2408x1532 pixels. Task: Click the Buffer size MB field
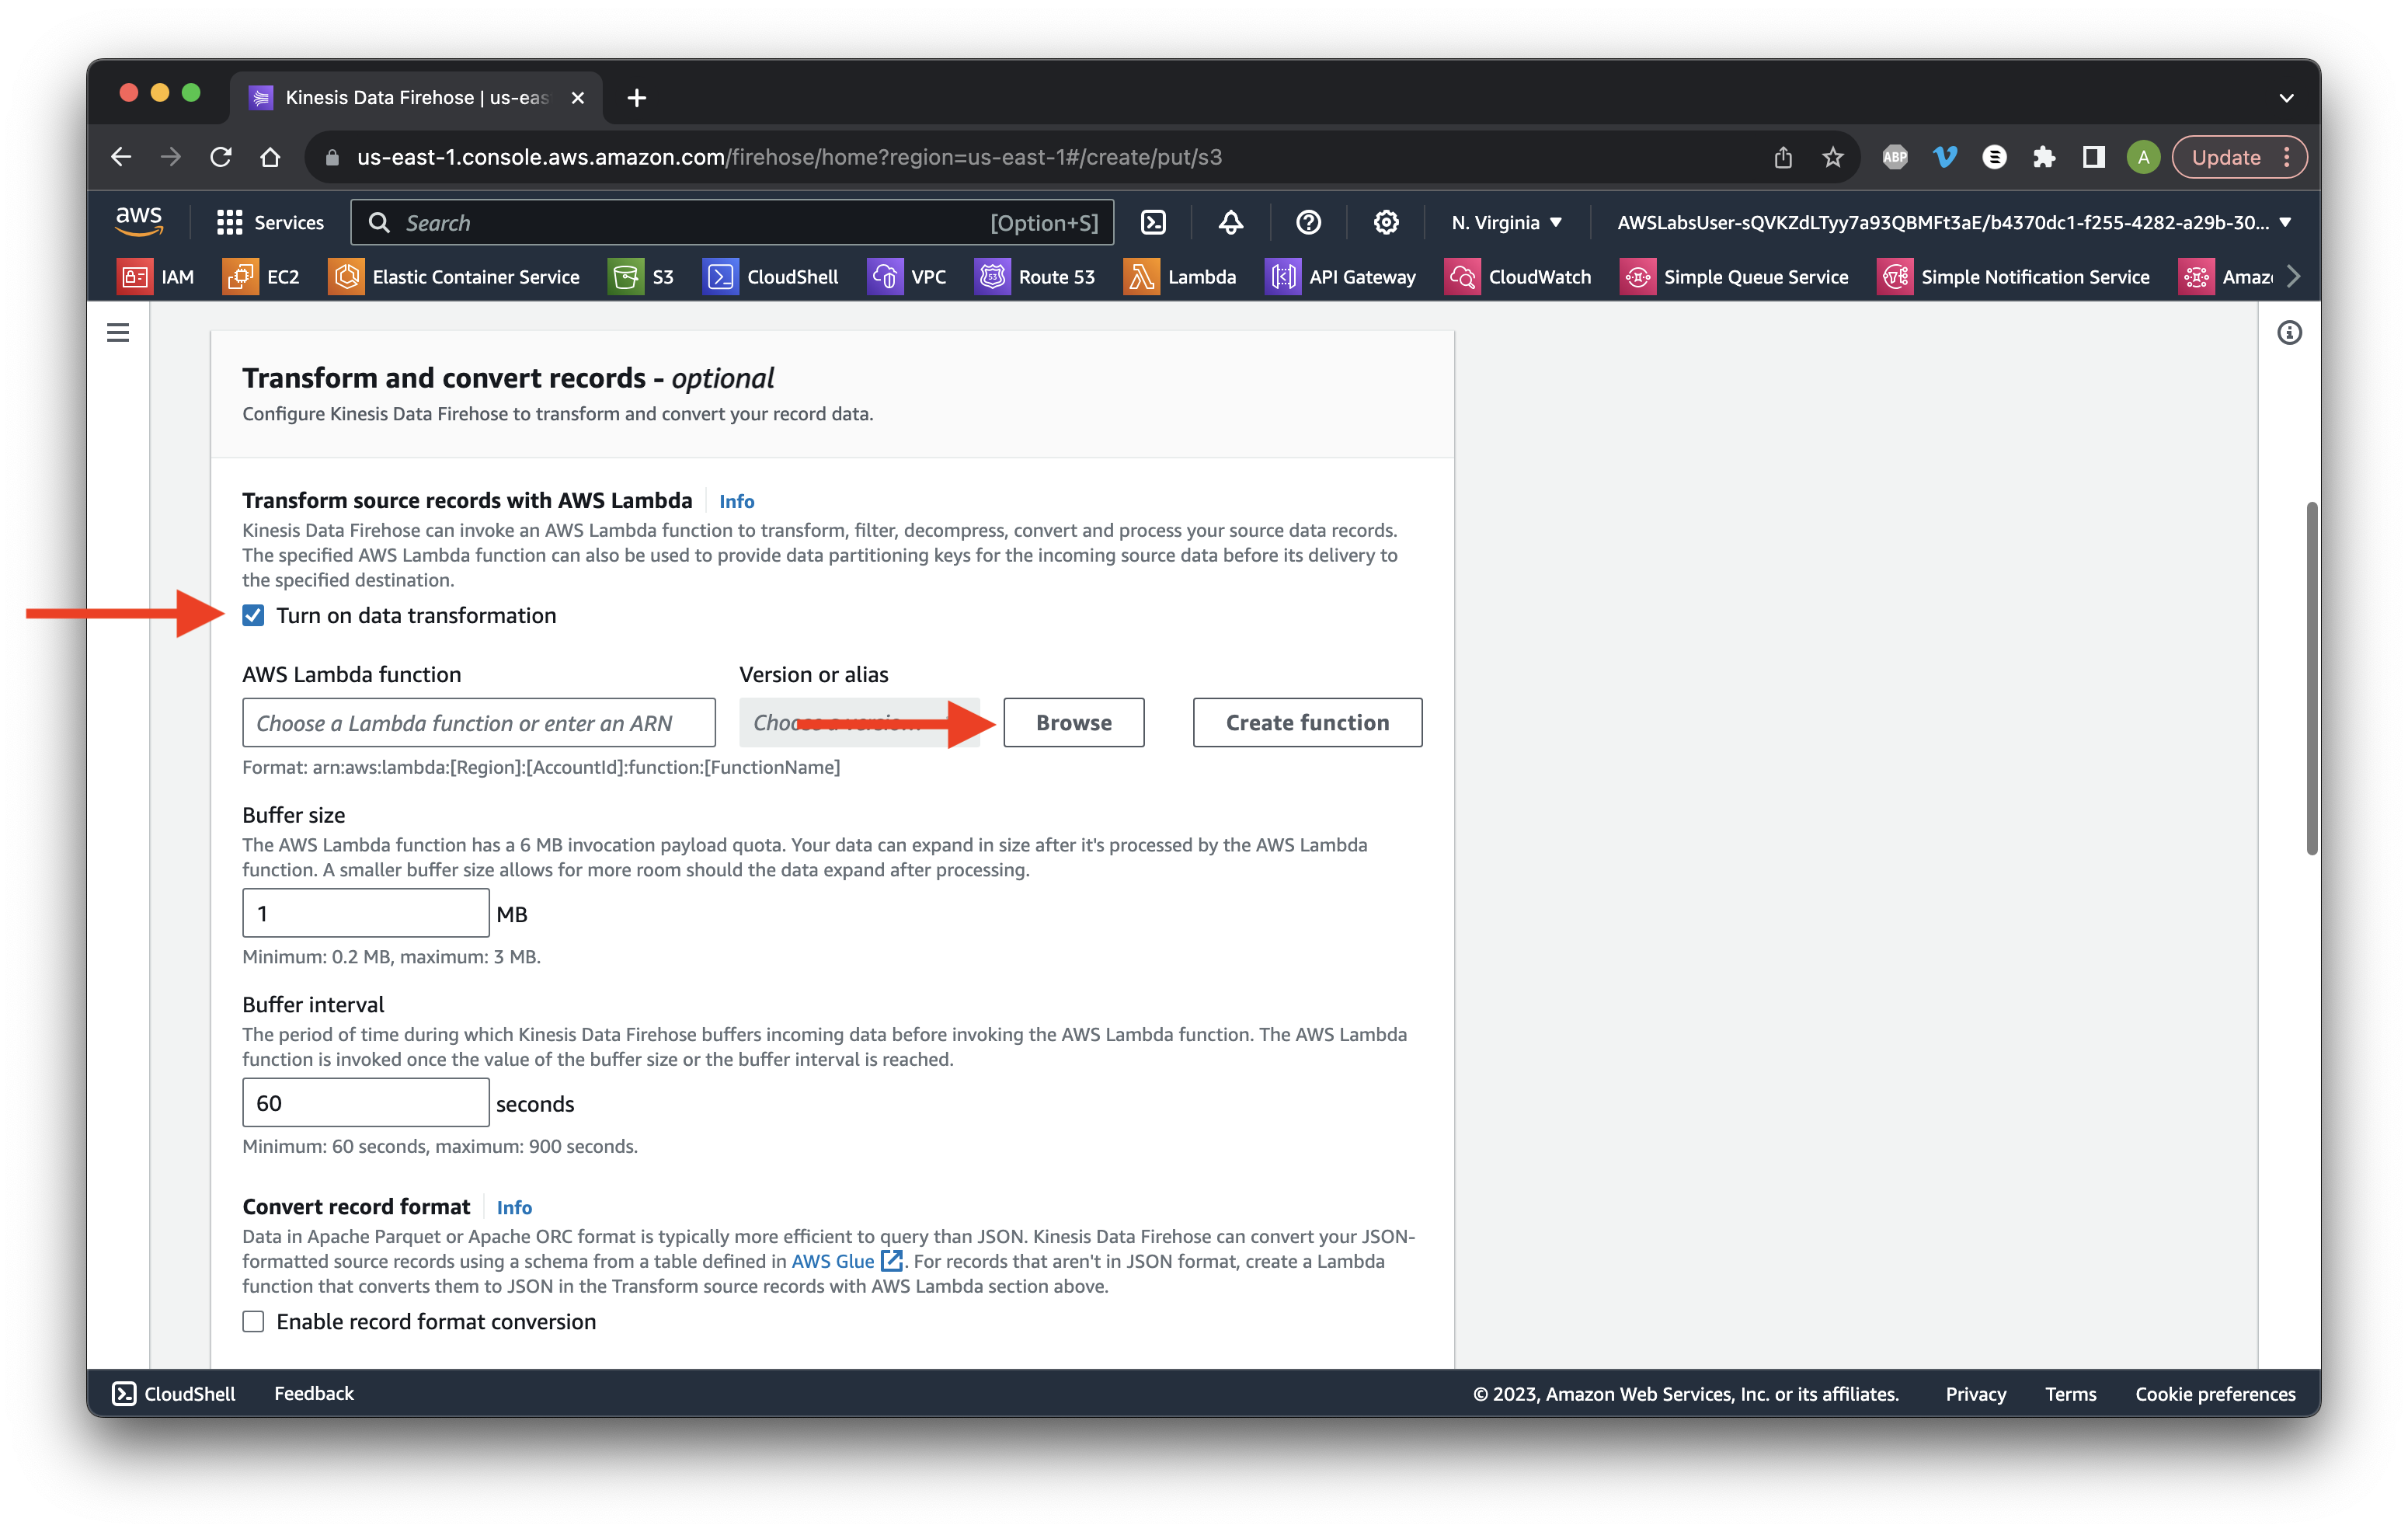click(365, 913)
